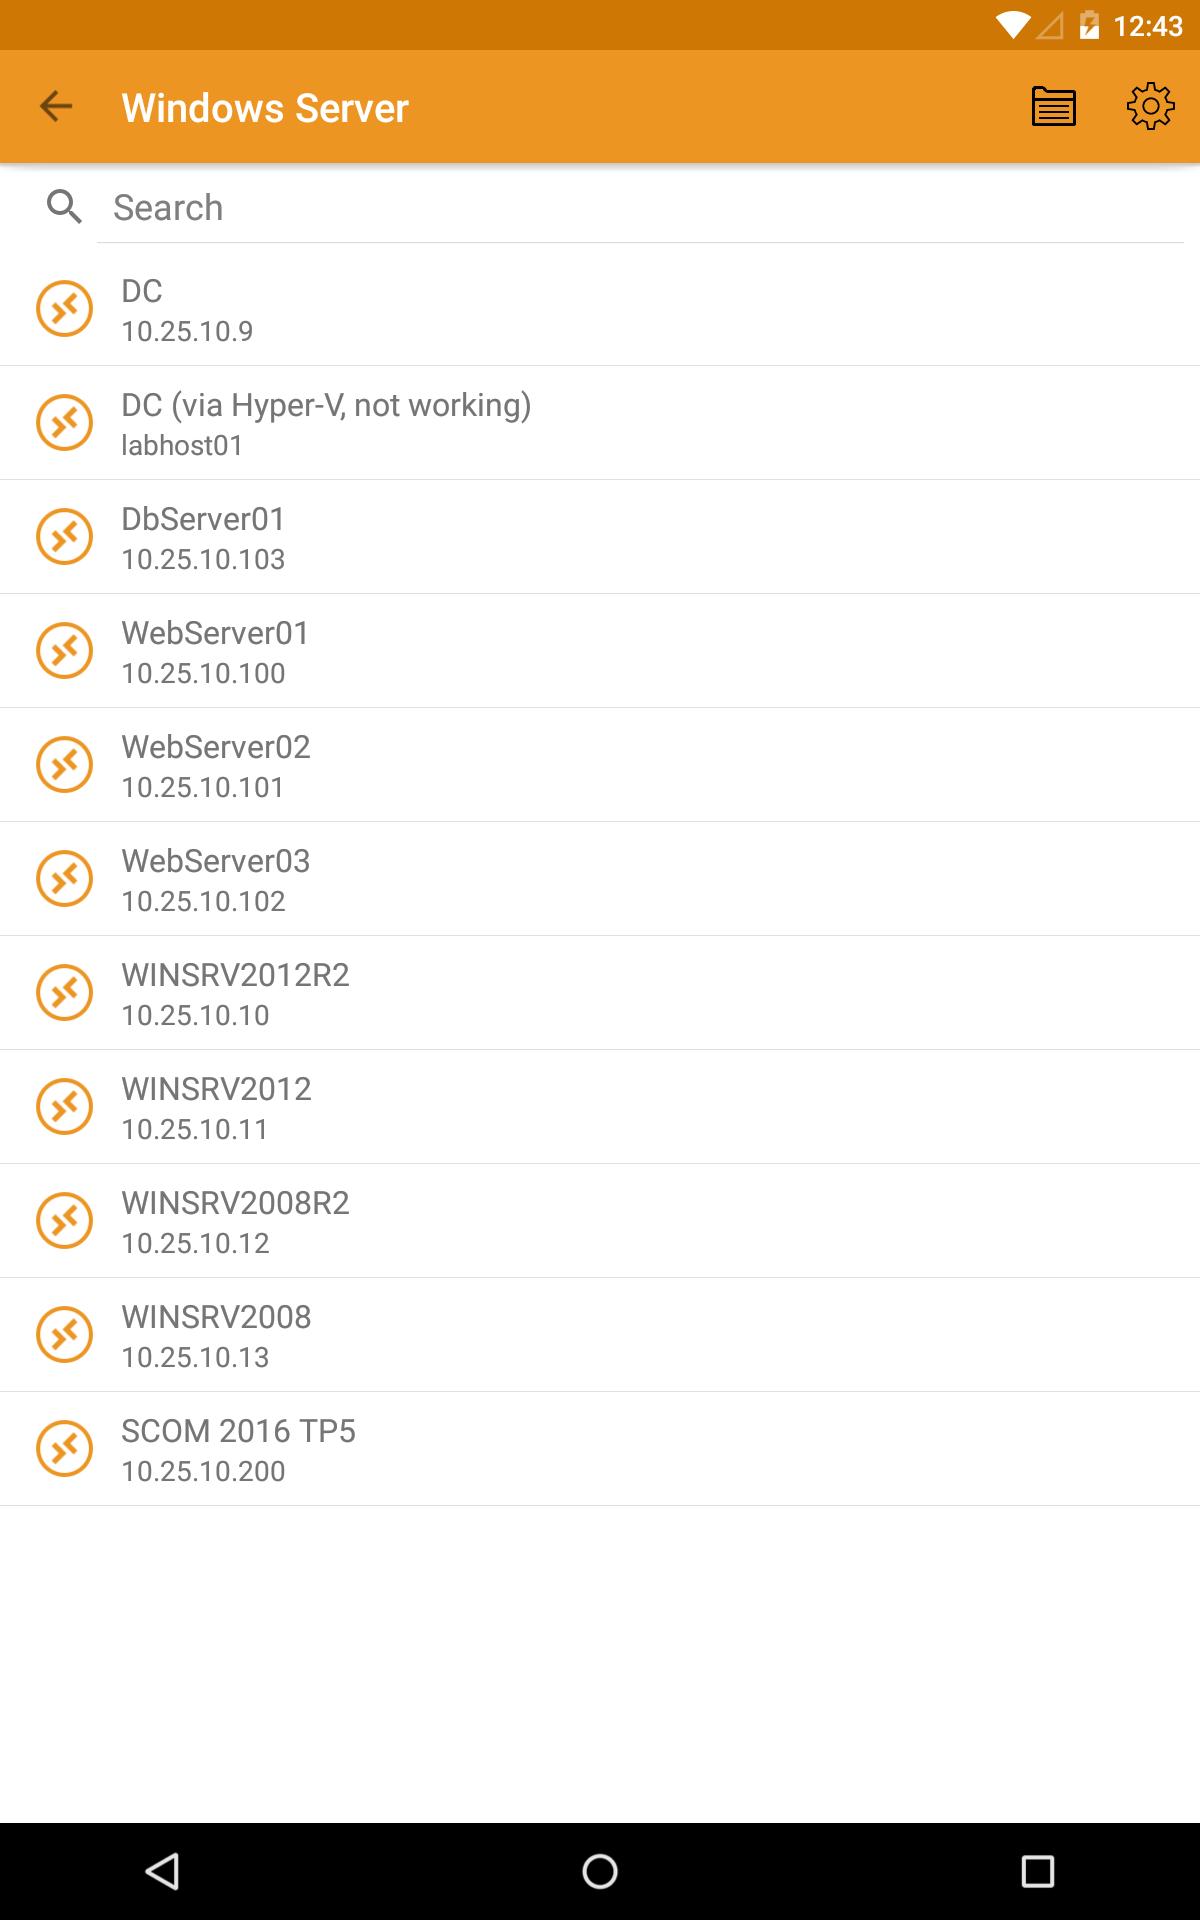
Task: Tap Android home navigation button
Action: (x=600, y=1871)
